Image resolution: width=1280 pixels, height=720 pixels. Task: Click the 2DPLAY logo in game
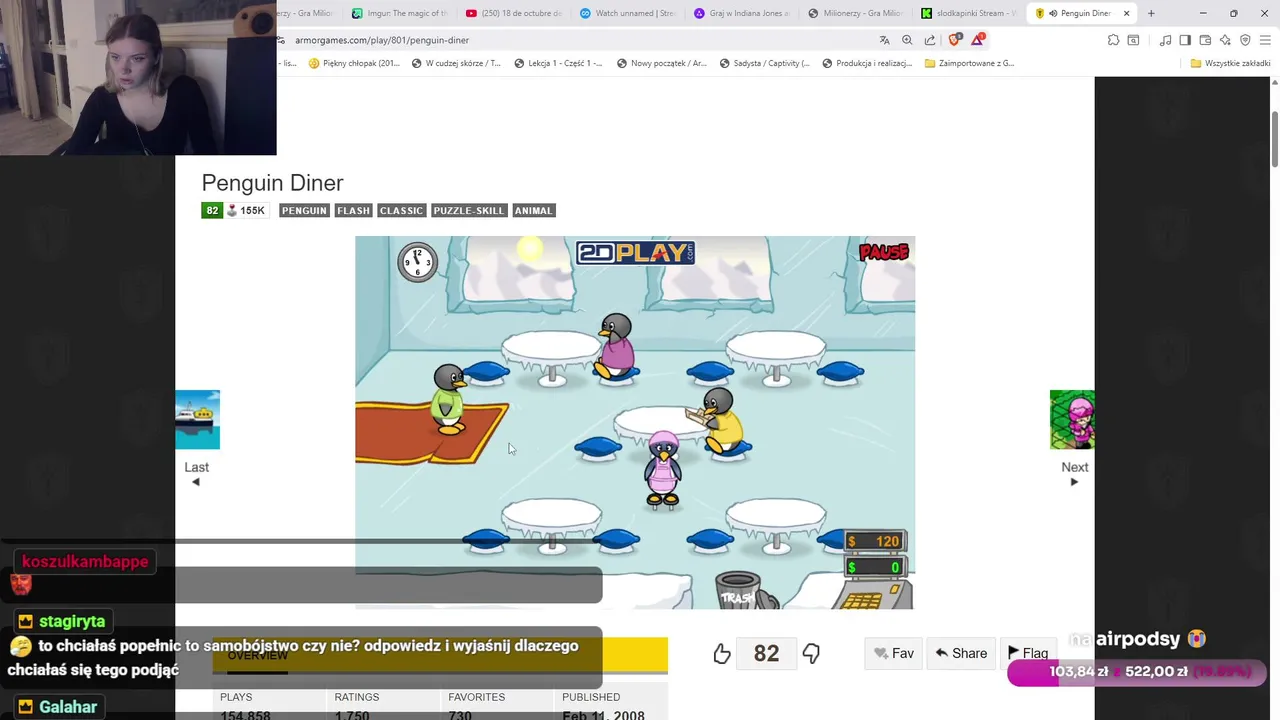tap(635, 253)
